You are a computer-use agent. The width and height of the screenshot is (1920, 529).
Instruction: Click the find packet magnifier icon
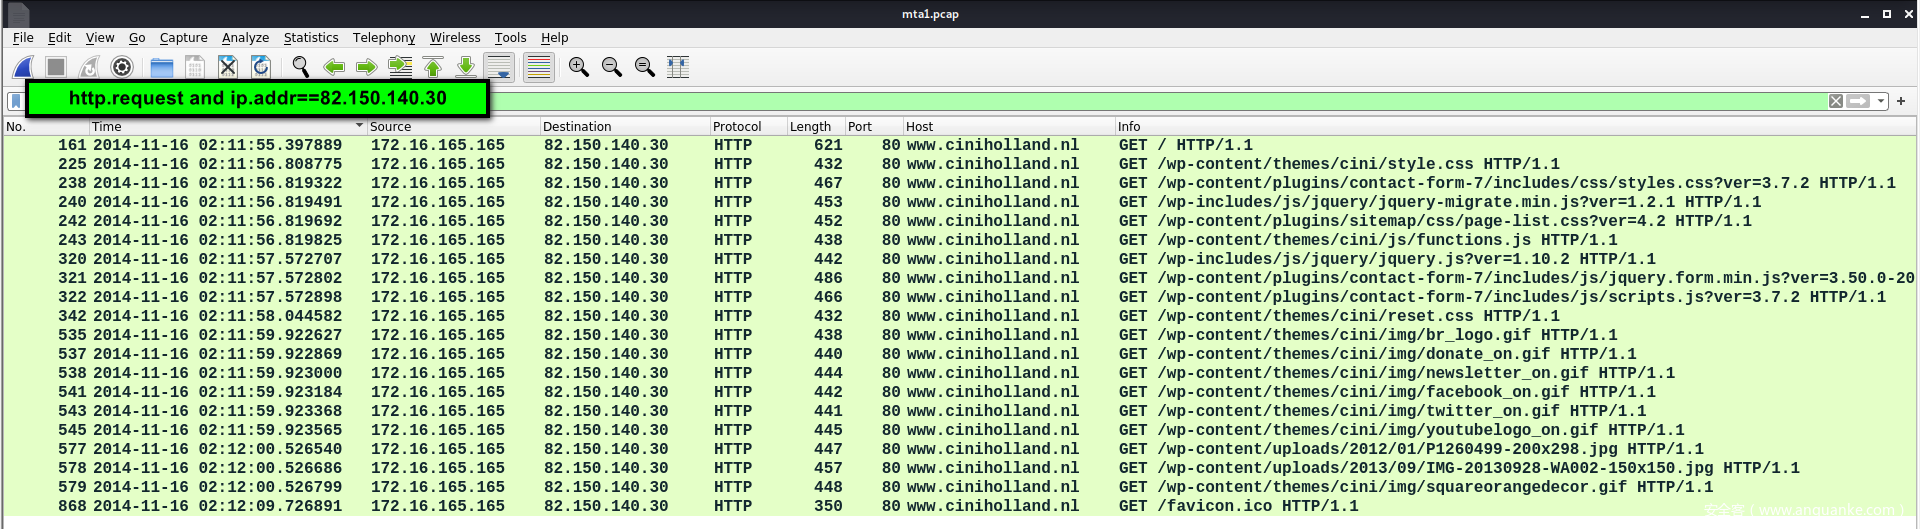[x=300, y=67]
